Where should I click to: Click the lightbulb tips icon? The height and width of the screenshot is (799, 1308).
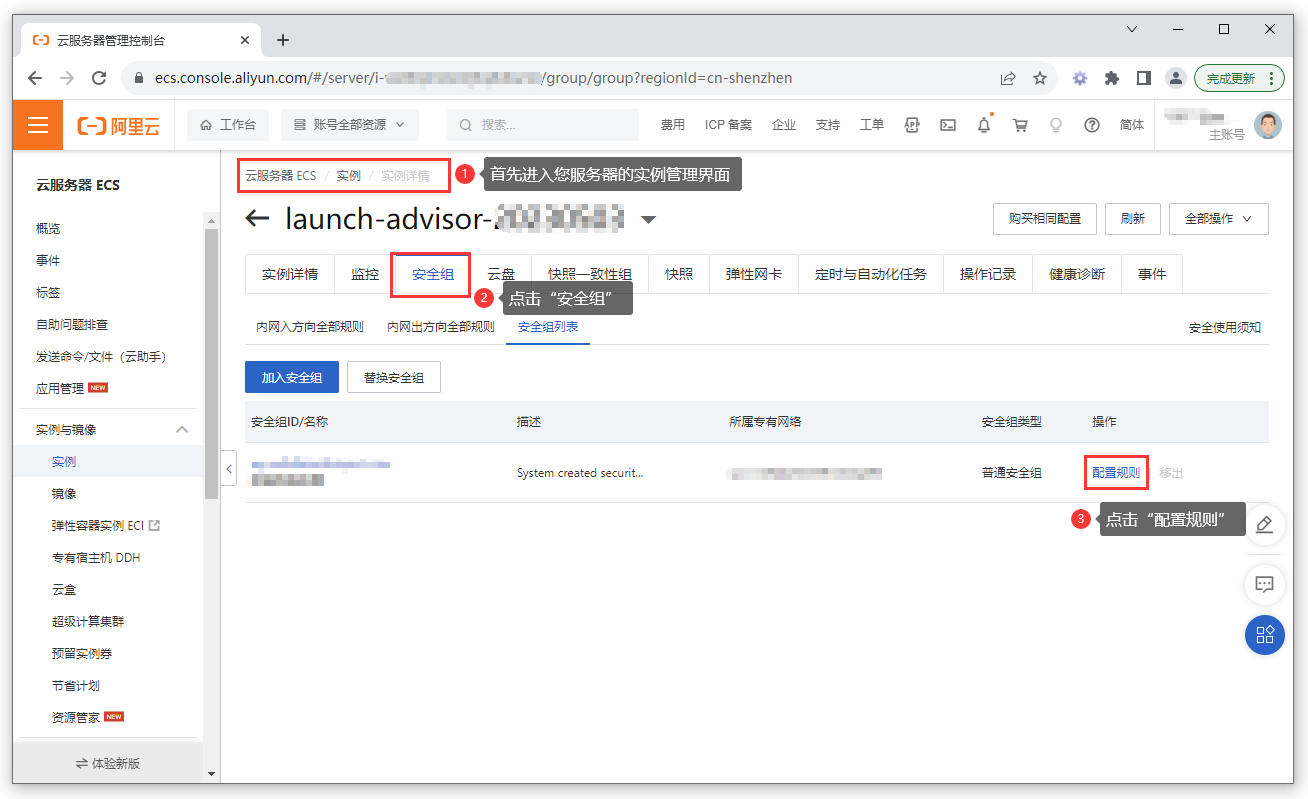click(x=1055, y=125)
